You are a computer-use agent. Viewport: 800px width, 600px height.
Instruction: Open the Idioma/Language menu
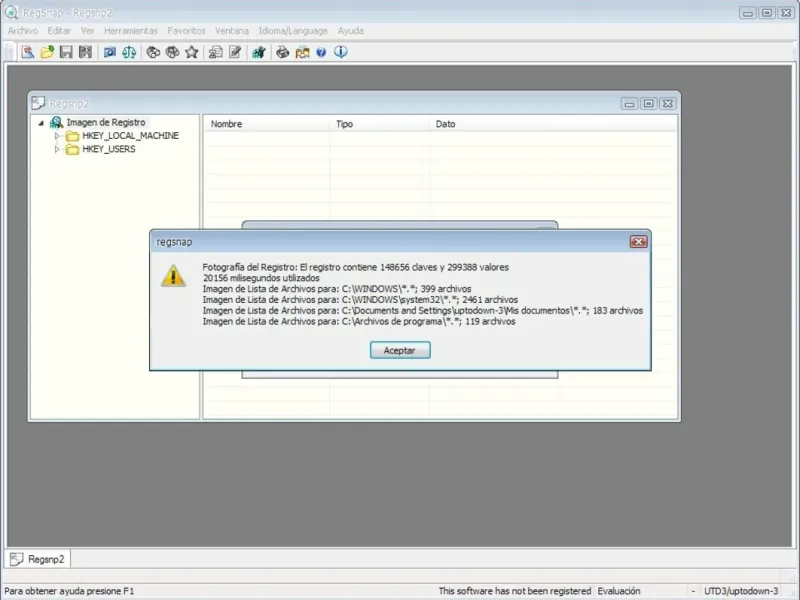293,31
